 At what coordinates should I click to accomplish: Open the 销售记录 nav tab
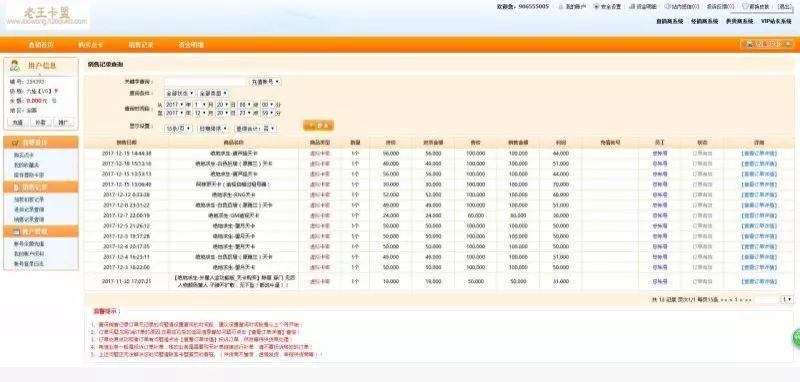coord(141,44)
